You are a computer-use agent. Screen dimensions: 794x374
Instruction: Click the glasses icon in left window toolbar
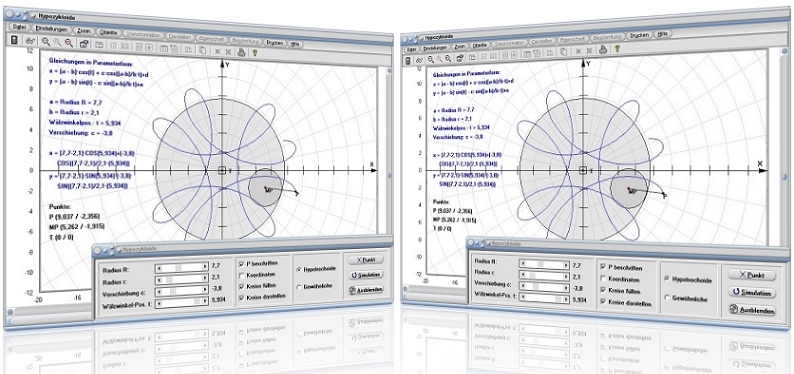point(30,41)
